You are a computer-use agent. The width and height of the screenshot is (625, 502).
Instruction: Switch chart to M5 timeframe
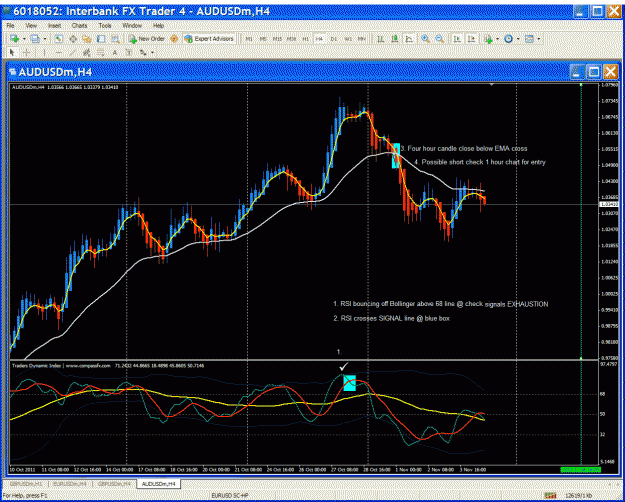(263, 39)
